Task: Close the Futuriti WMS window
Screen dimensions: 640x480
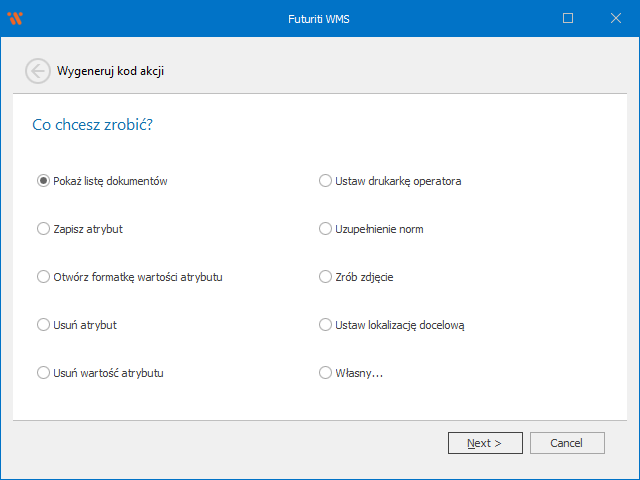Action: [613, 18]
